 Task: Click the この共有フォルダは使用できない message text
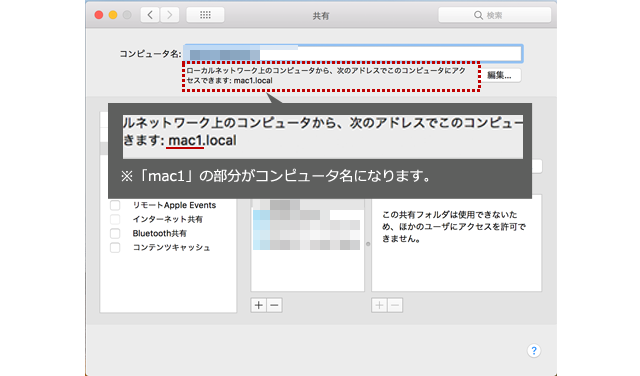pyautogui.click(x=453, y=227)
